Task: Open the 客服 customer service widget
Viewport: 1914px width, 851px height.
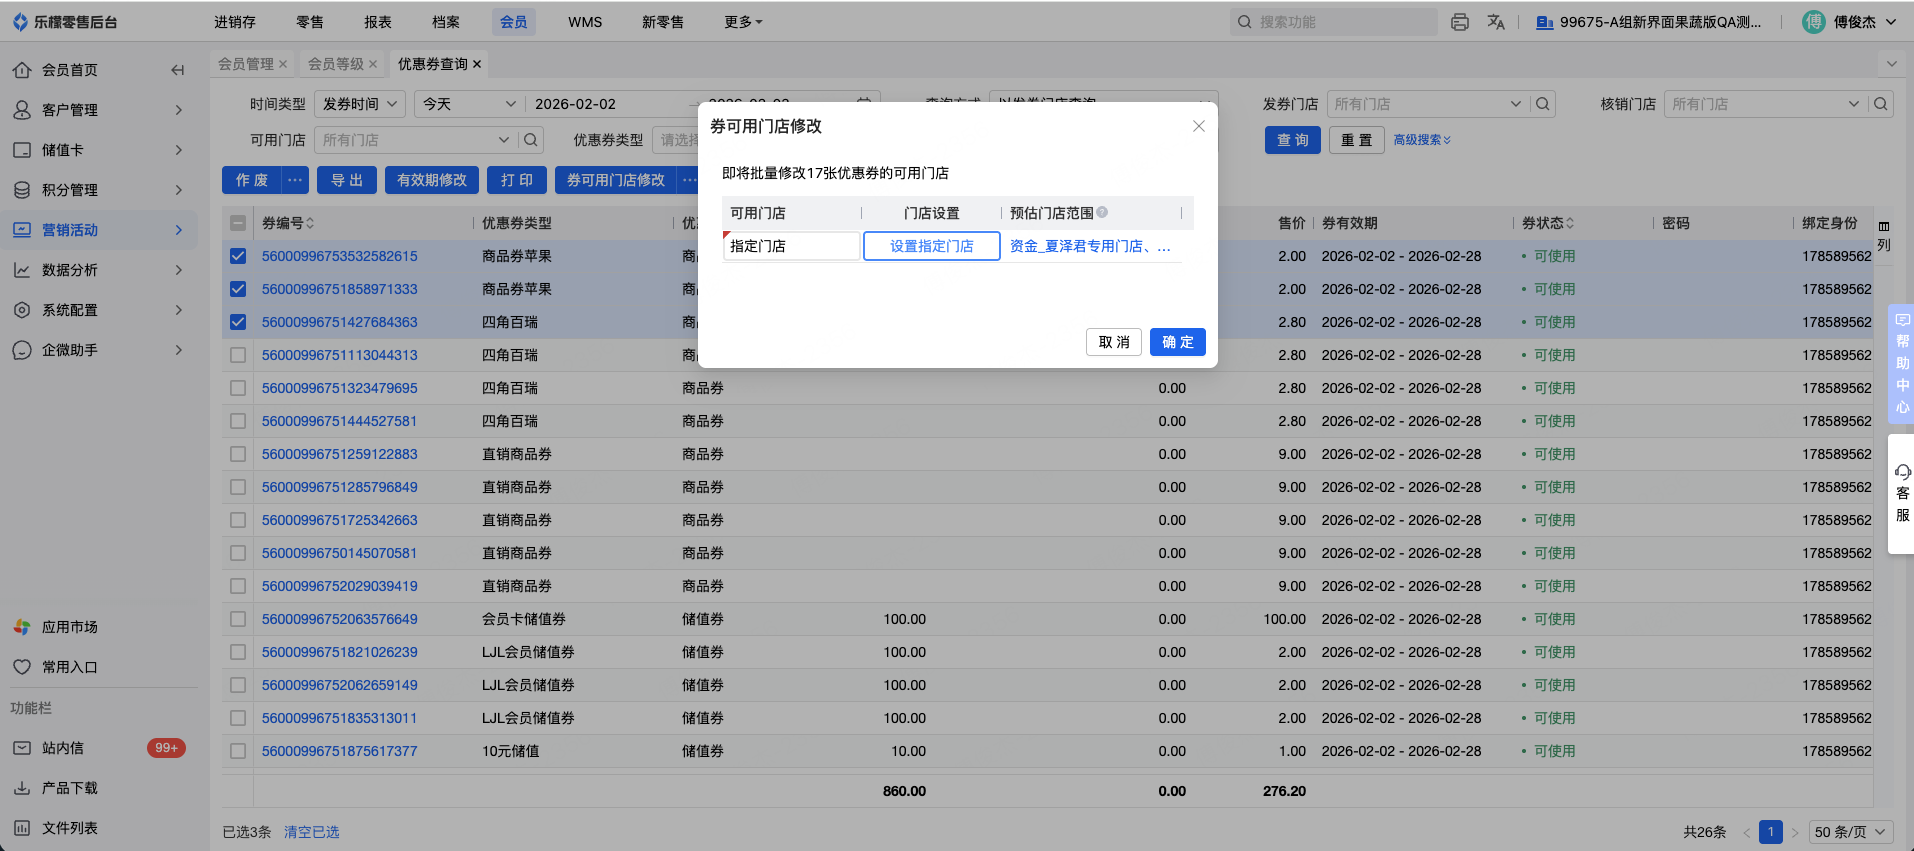Action: point(1902,493)
